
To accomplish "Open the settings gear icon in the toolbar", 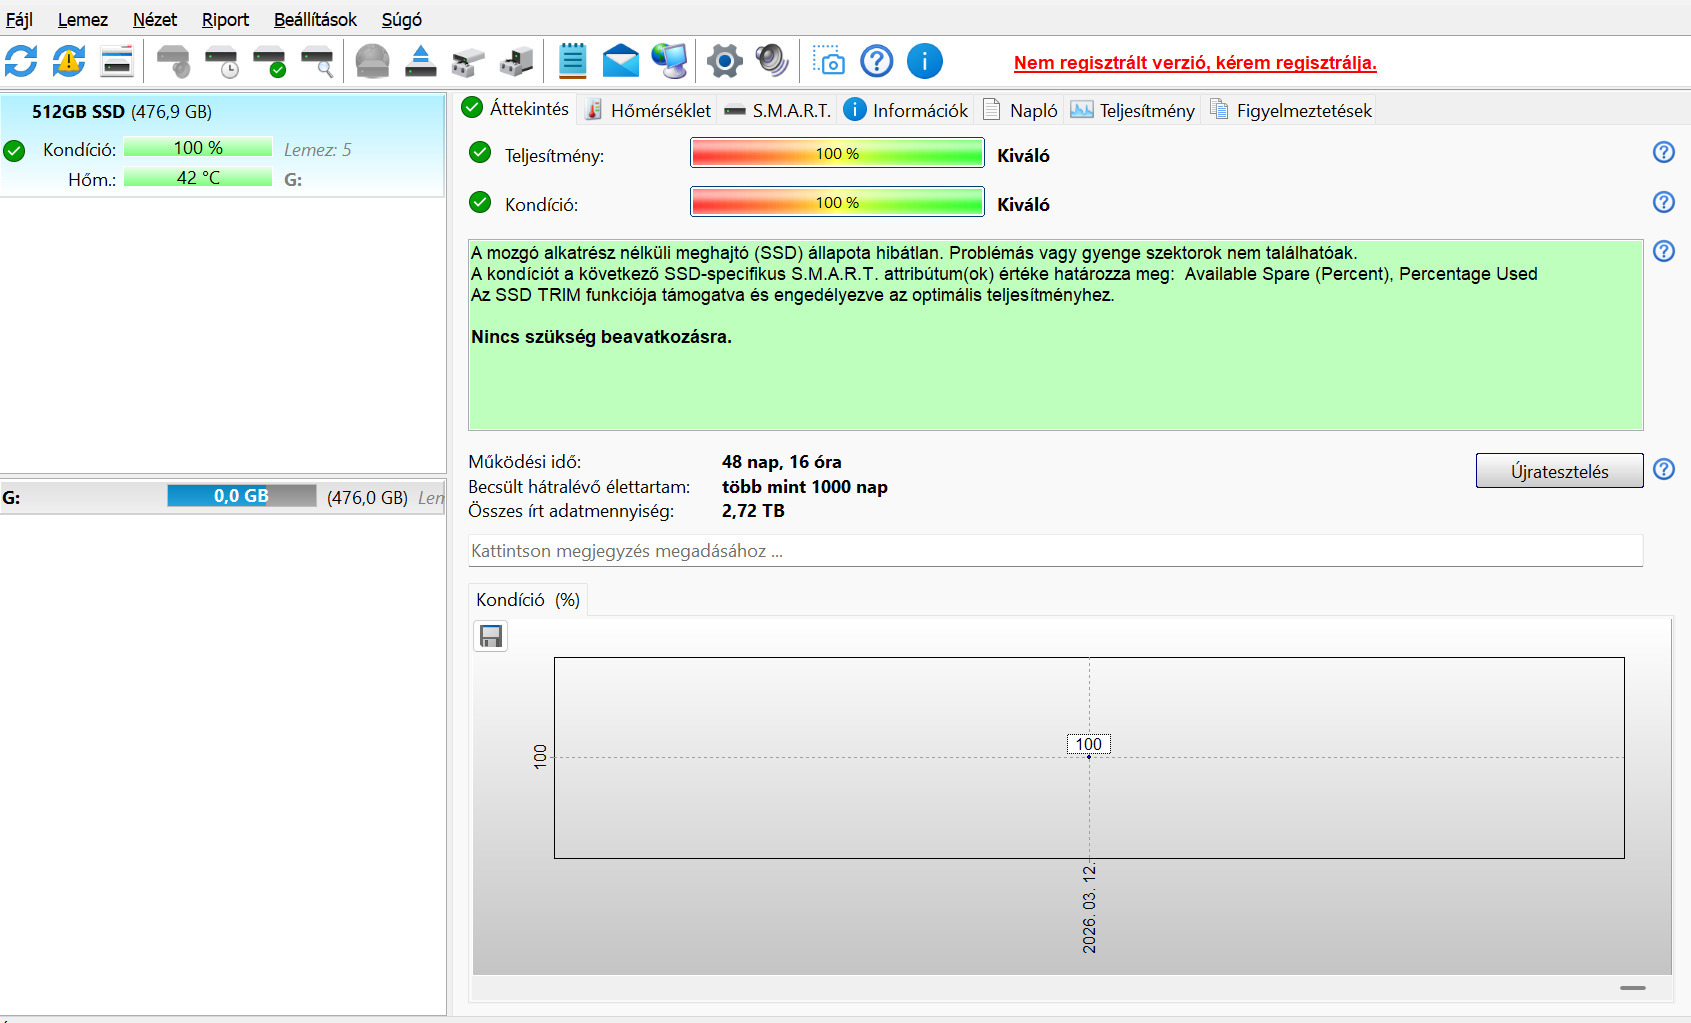I will pyautogui.click(x=725, y=61).
